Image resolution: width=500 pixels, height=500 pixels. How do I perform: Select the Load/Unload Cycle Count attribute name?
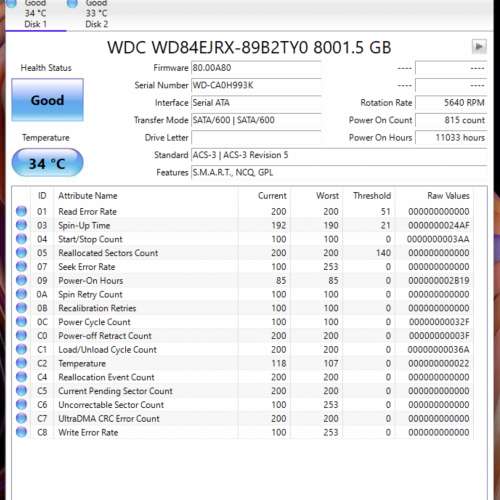coord(107,350)
